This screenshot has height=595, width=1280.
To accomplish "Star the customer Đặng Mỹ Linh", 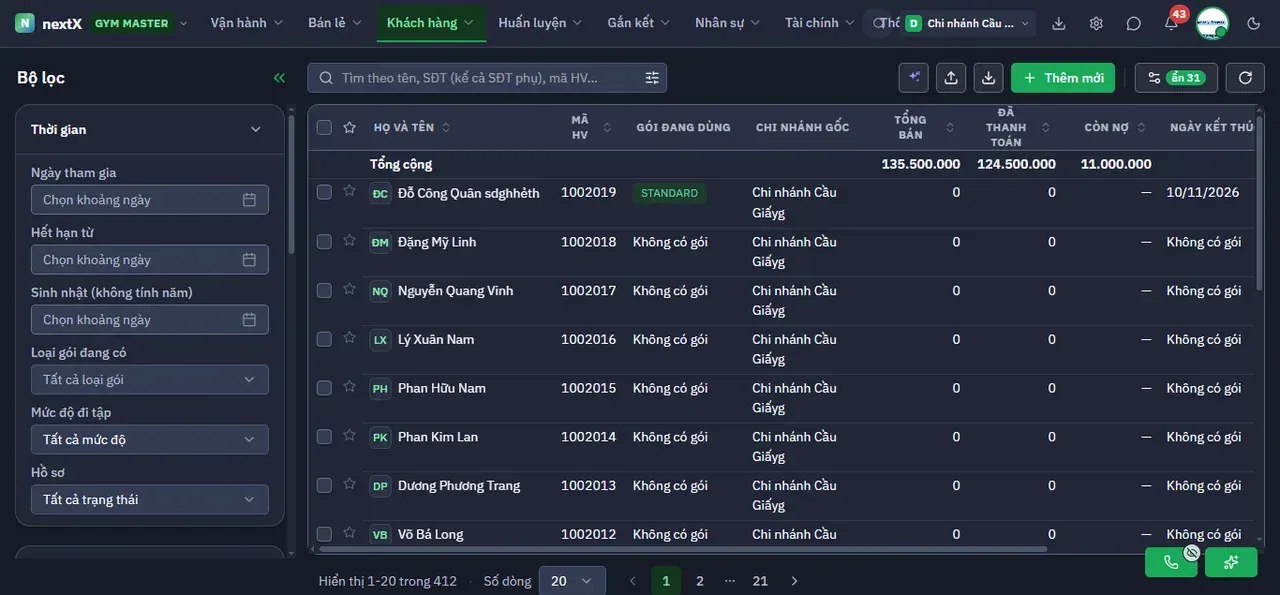I will [349, 241].
